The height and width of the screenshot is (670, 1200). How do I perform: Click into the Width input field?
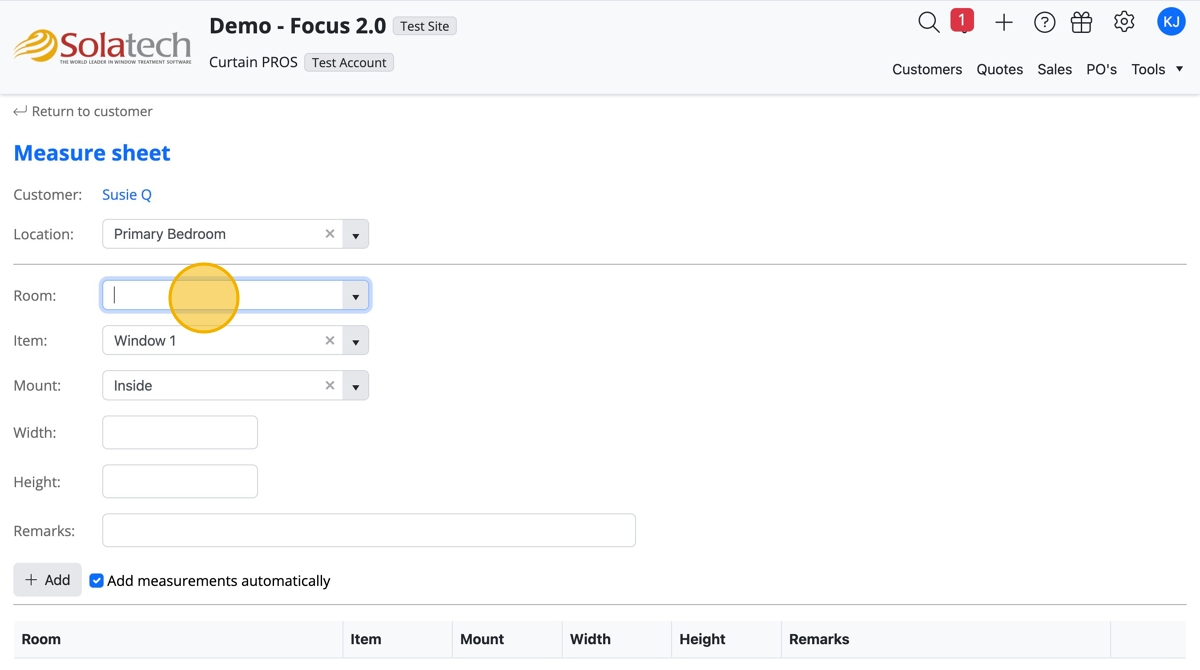coord(180,433)
